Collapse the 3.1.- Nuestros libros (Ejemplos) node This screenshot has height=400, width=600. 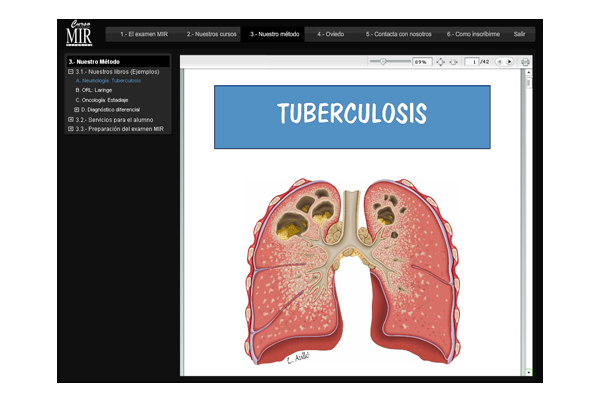click(x=70, y=72)
